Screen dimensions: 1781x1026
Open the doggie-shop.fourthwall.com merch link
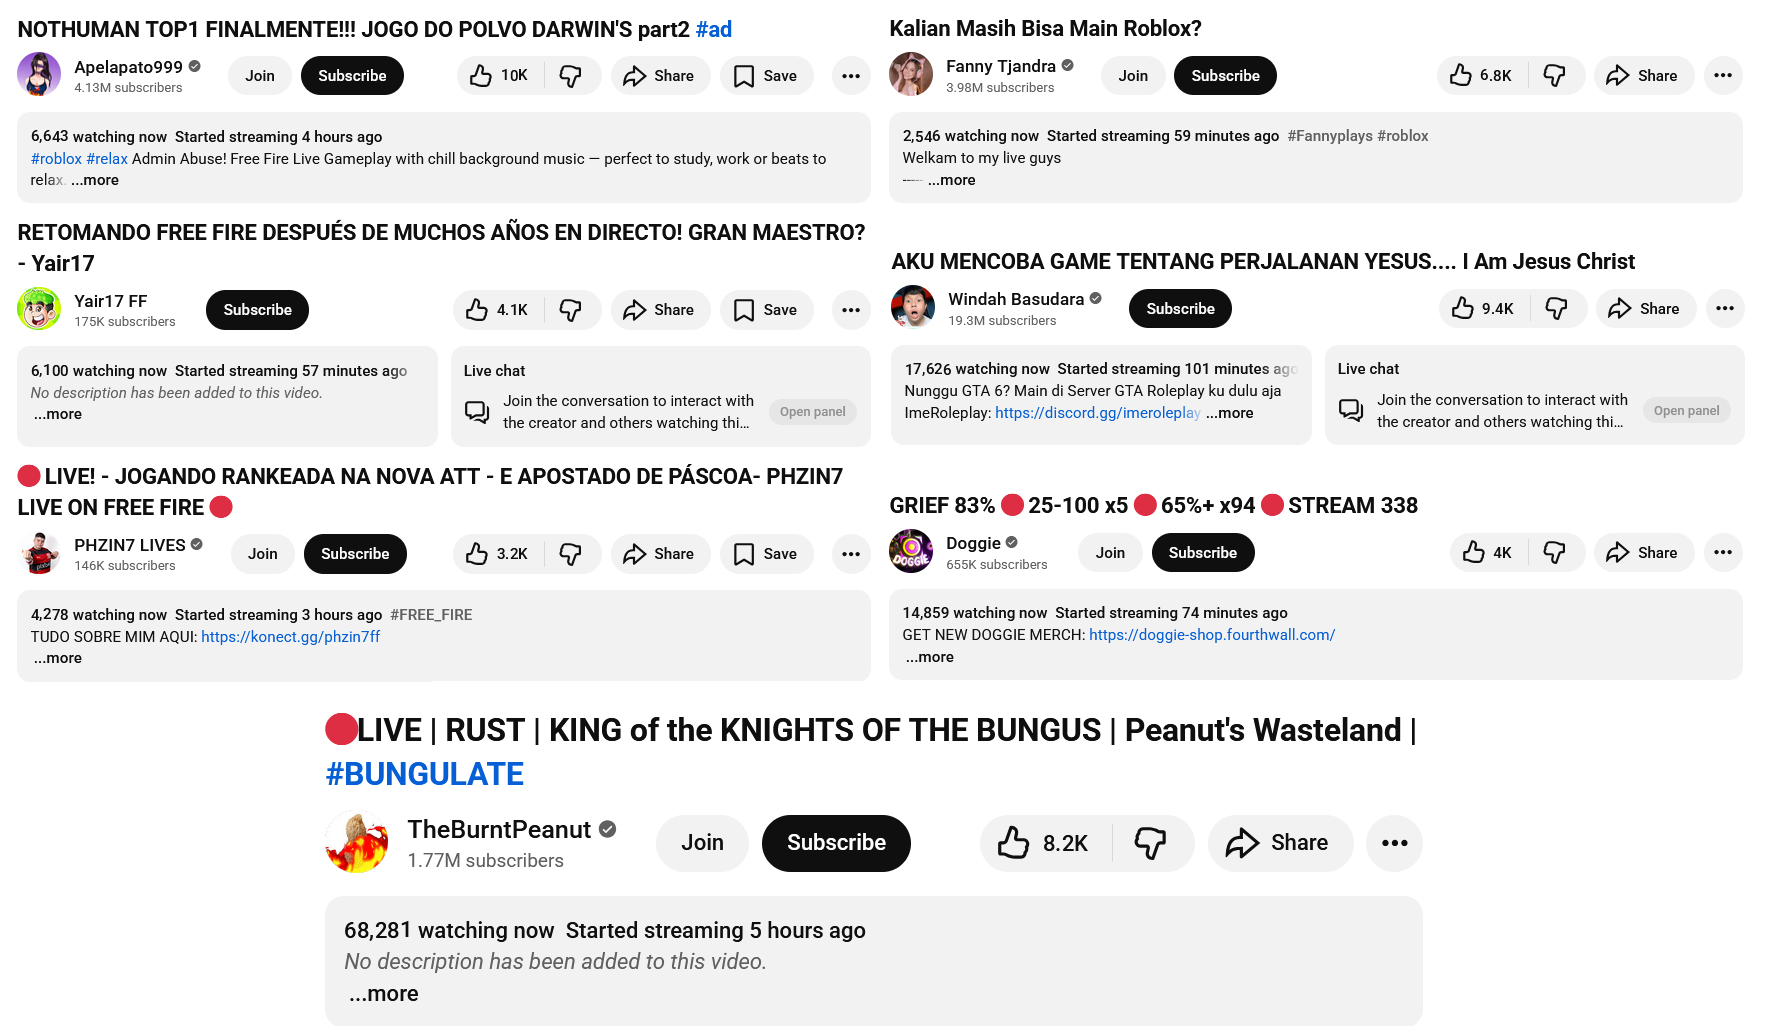pos(1212,635)
